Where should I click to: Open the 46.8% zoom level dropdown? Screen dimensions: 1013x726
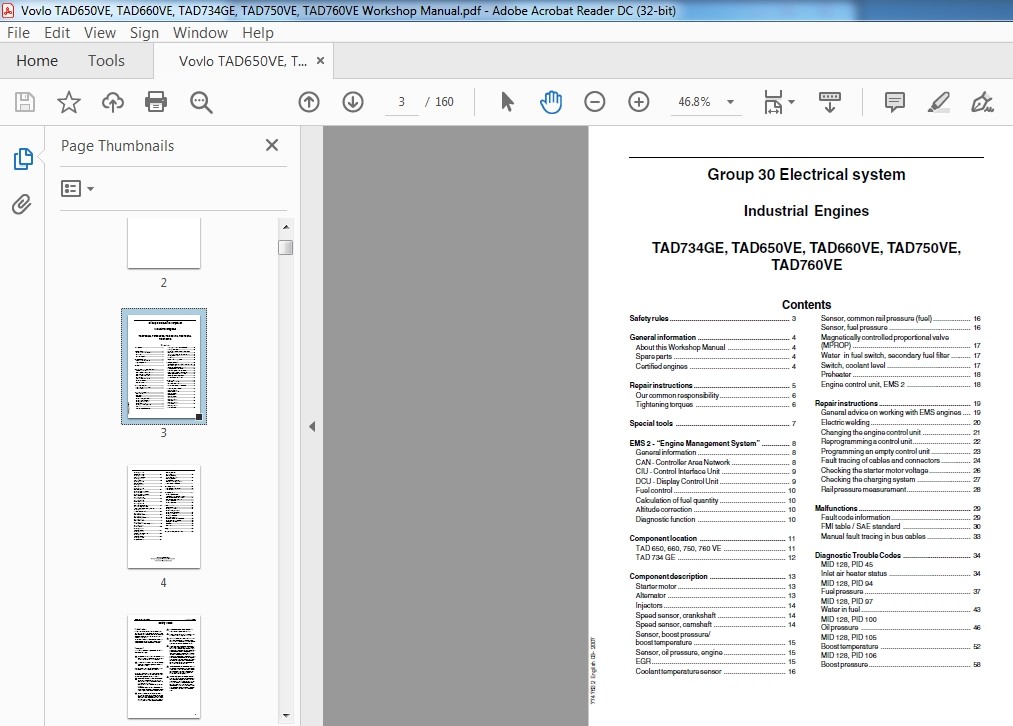coord(730,102)
